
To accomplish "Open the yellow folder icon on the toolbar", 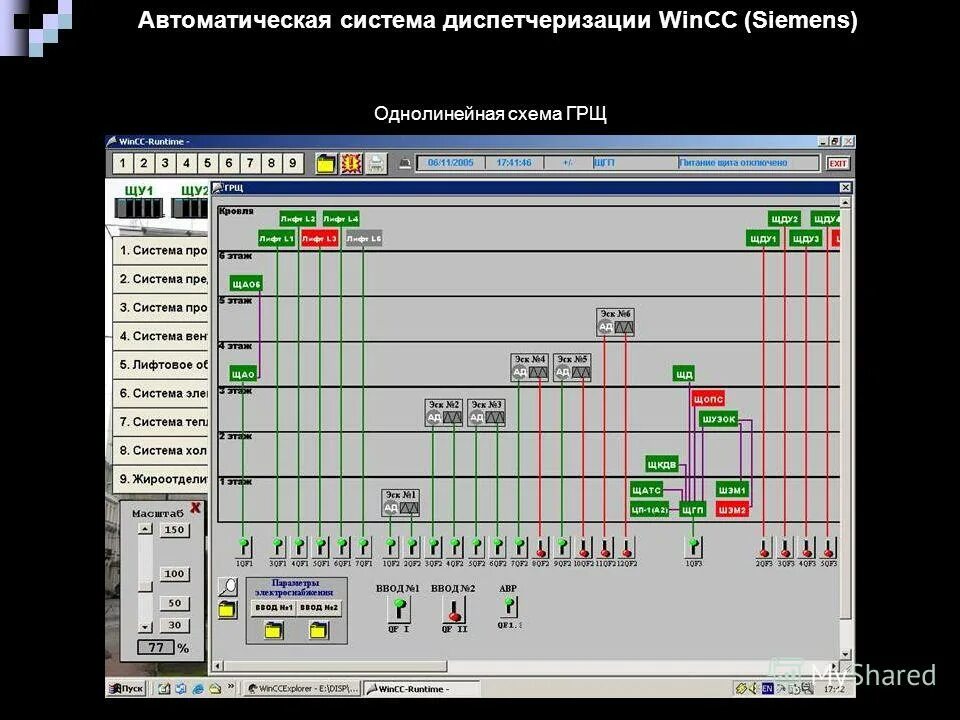I will tap(326, 163).
